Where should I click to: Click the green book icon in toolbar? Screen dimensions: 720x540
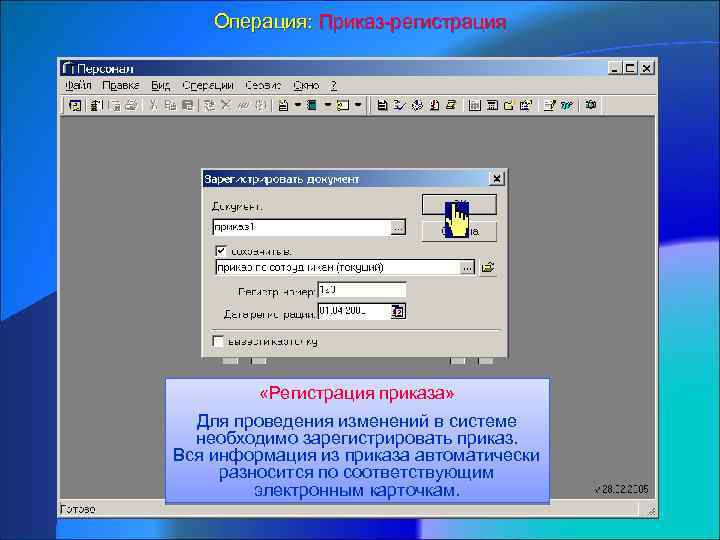(312, 105)
